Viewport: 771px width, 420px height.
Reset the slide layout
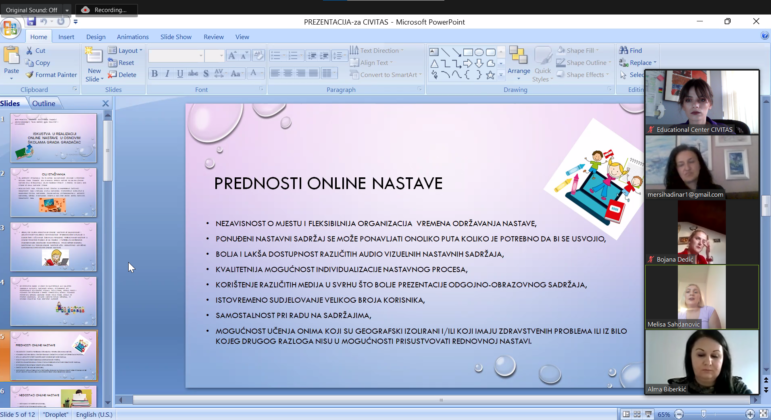pos(121,63)
